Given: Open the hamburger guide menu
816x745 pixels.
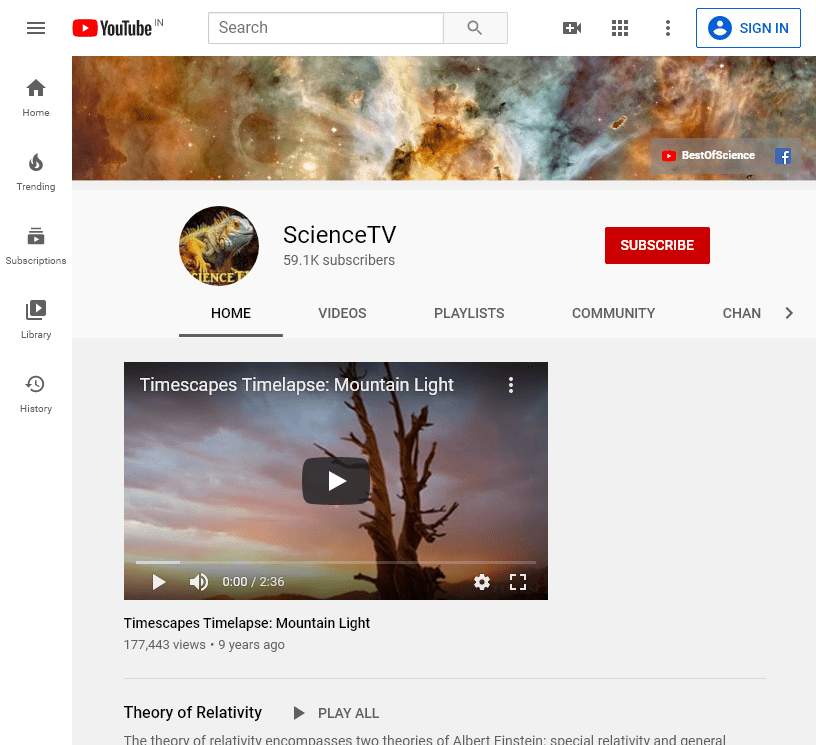Looking at the screenshot, I should (x=36, y=28).
